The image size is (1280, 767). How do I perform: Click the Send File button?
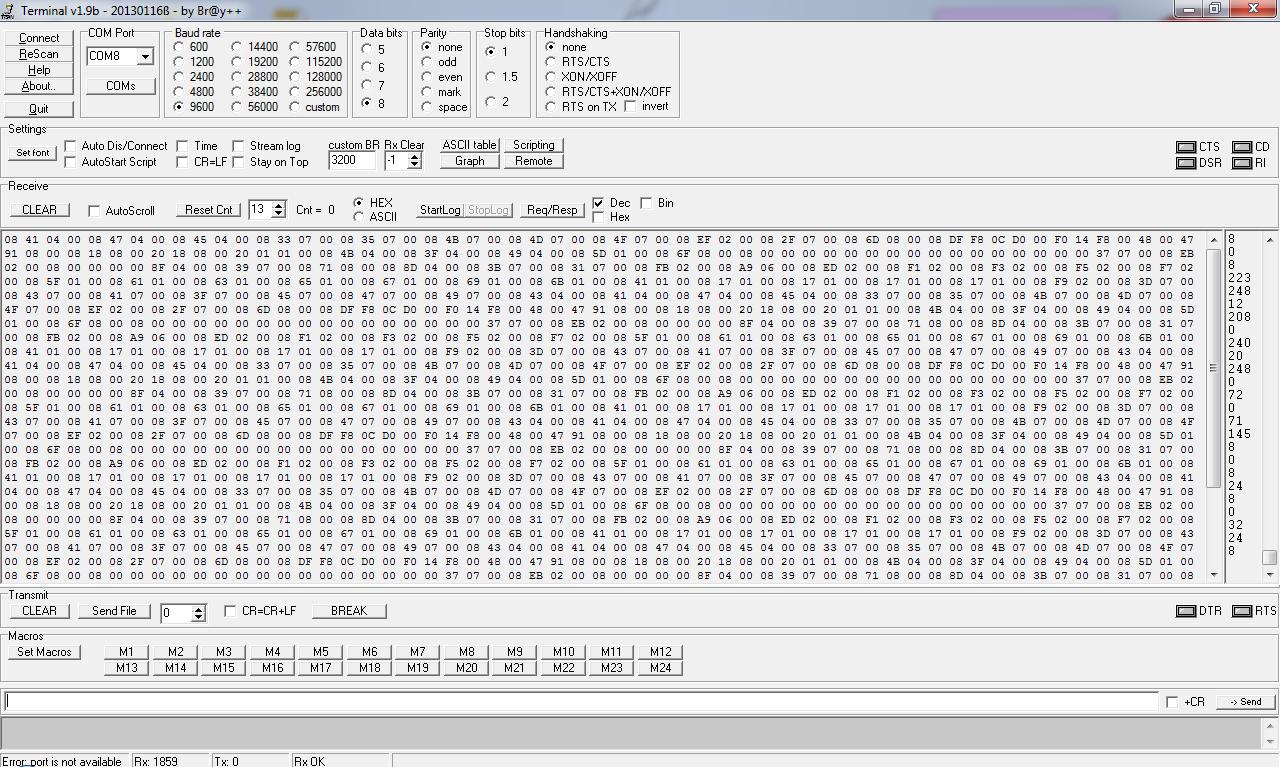click(114, 611)
